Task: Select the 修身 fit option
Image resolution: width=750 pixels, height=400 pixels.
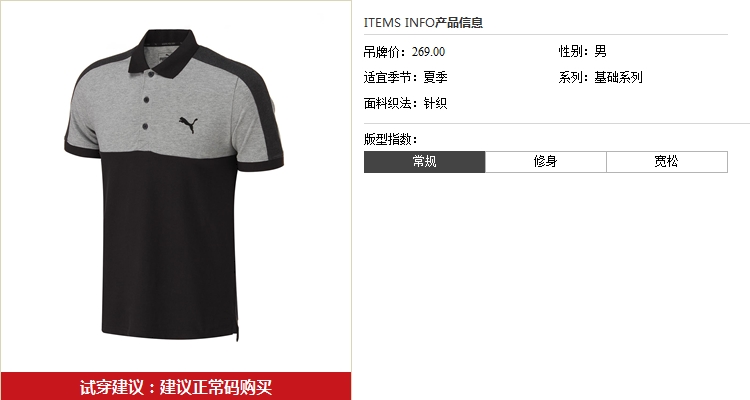Action: [546, 162]
